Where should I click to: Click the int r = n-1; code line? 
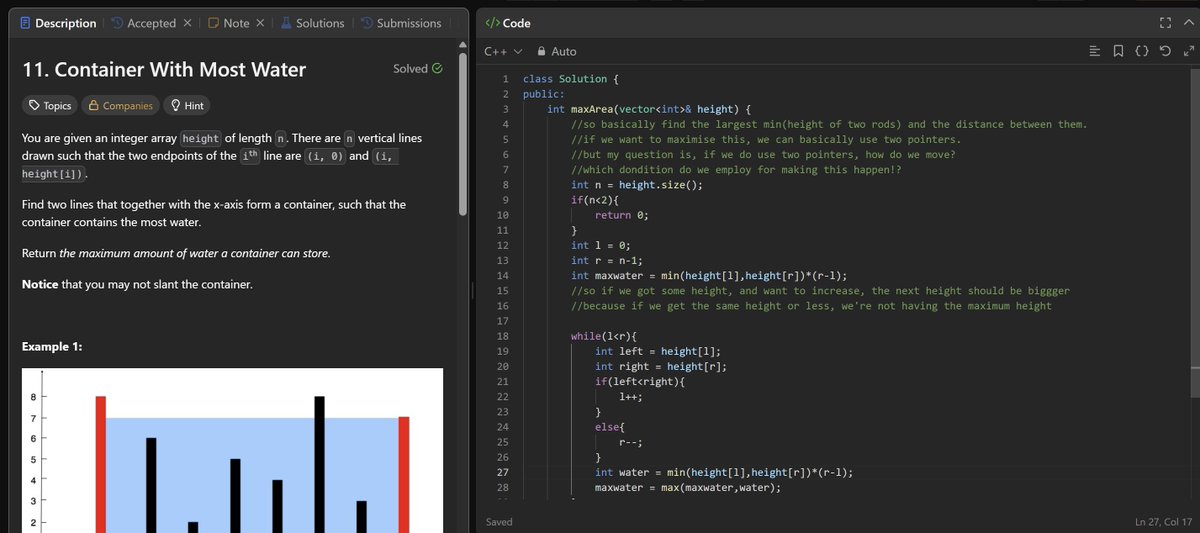tap(607, 260)
